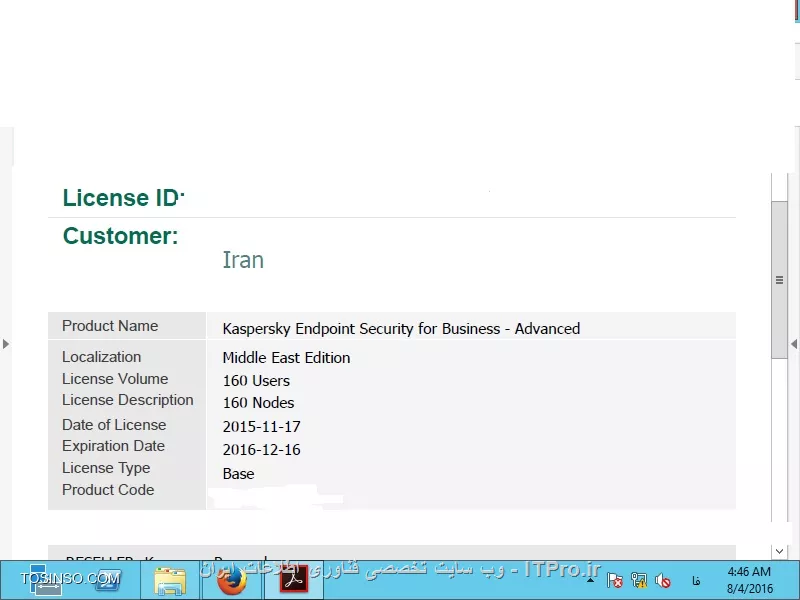Viewport: 800px width, 600px height.
Task: Switch to Firefox in the taskbar
Action: pos(232,581)
